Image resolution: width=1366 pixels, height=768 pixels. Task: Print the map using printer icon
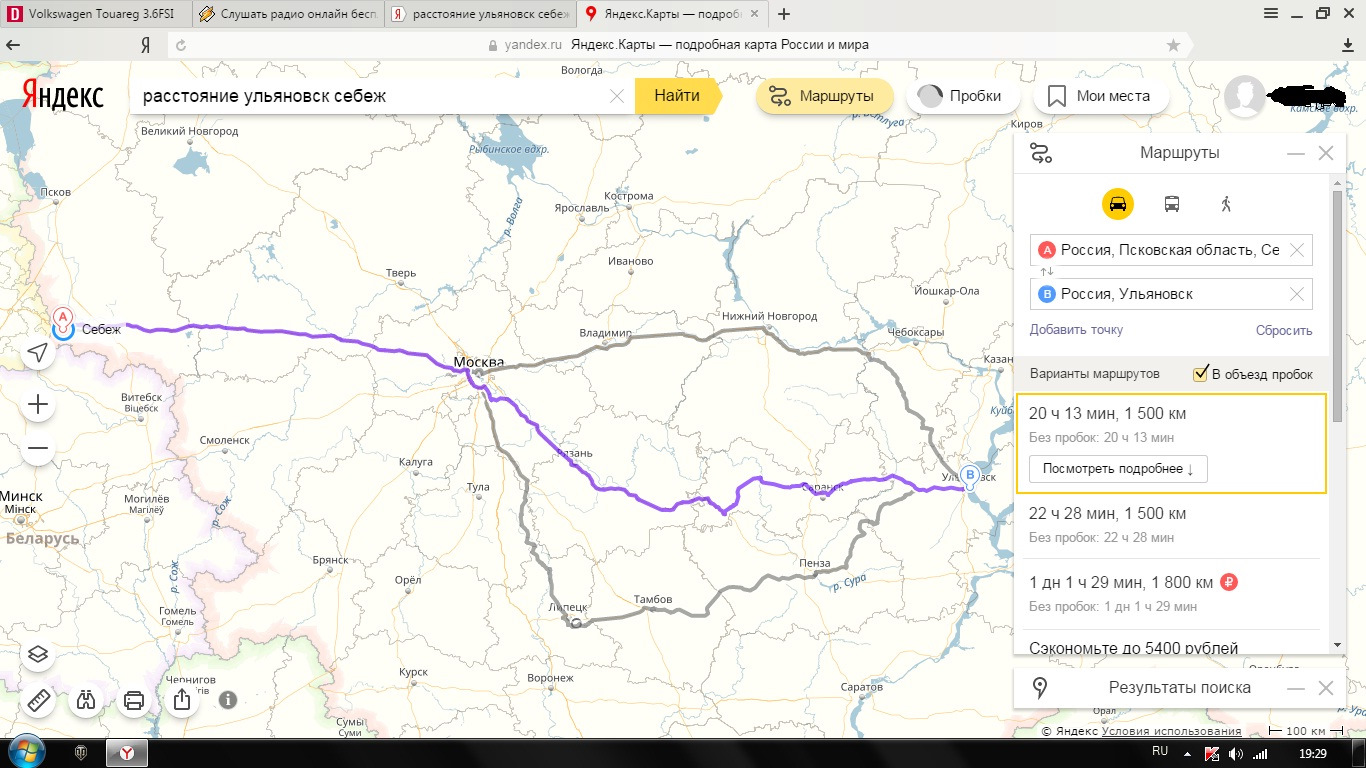coord(134,700)
